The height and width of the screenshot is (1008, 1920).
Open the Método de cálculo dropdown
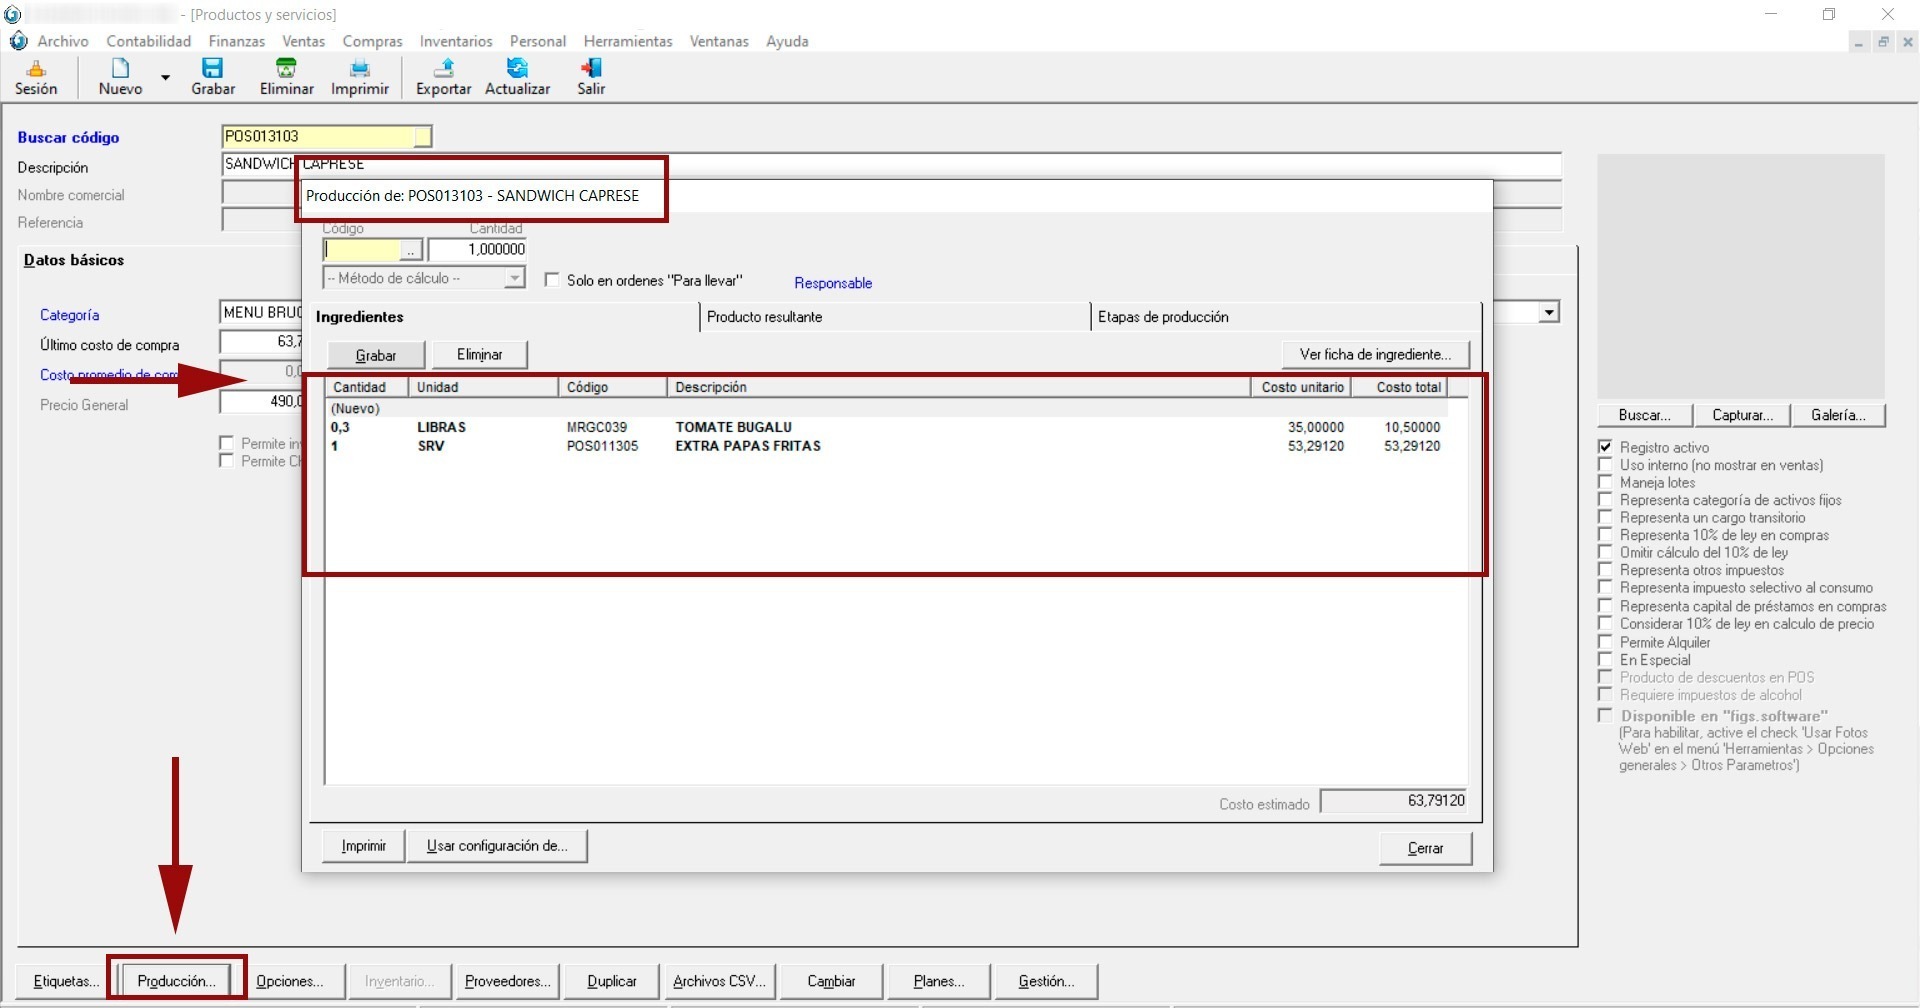[x=514, y=278]
